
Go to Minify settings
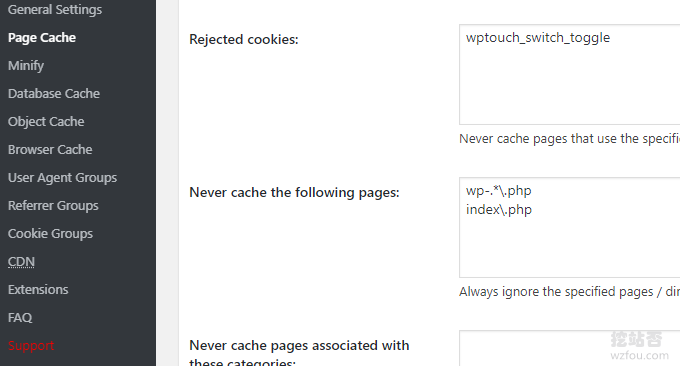point(26,65)
